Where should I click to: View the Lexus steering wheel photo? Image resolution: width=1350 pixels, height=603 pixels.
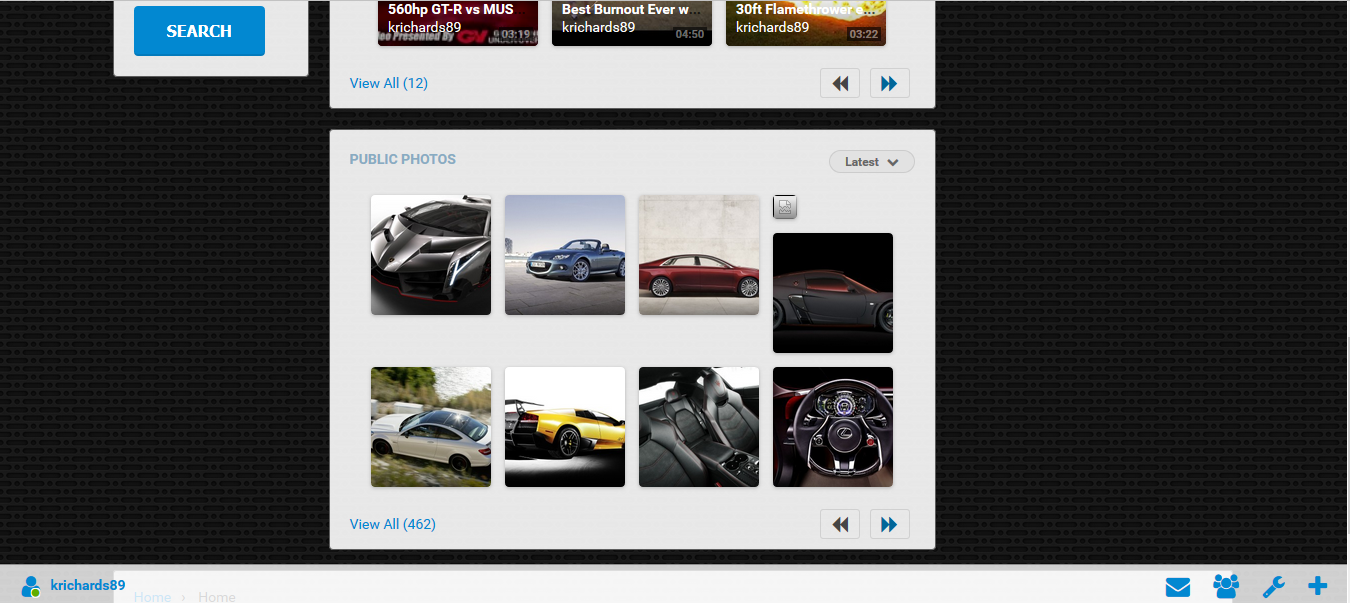pyautogui.click(x=833, y=427)
